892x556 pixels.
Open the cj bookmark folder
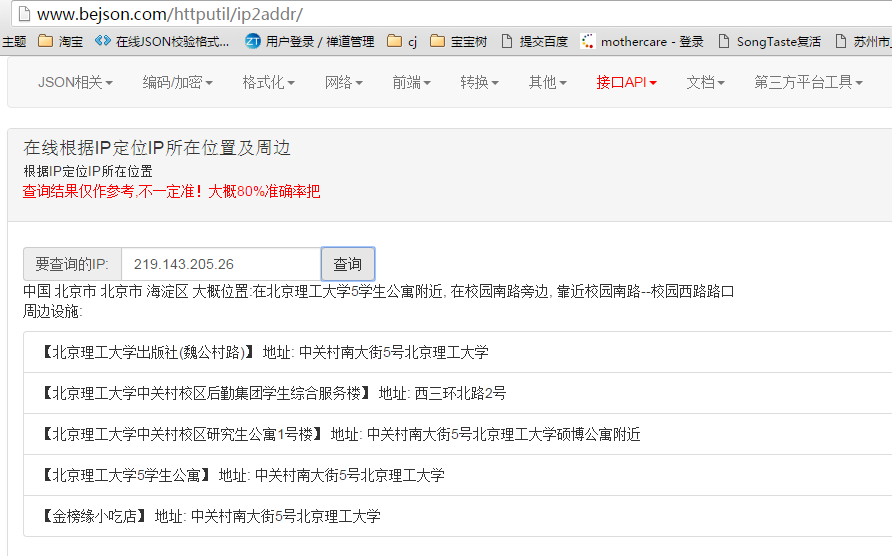(x=402, y=42)
